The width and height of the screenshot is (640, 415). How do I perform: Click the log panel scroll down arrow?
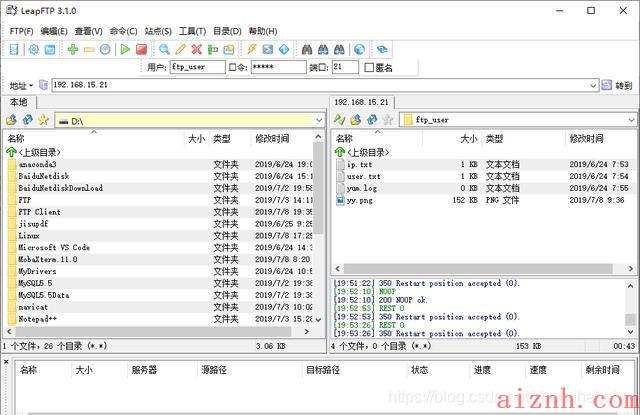click(631, 332)
